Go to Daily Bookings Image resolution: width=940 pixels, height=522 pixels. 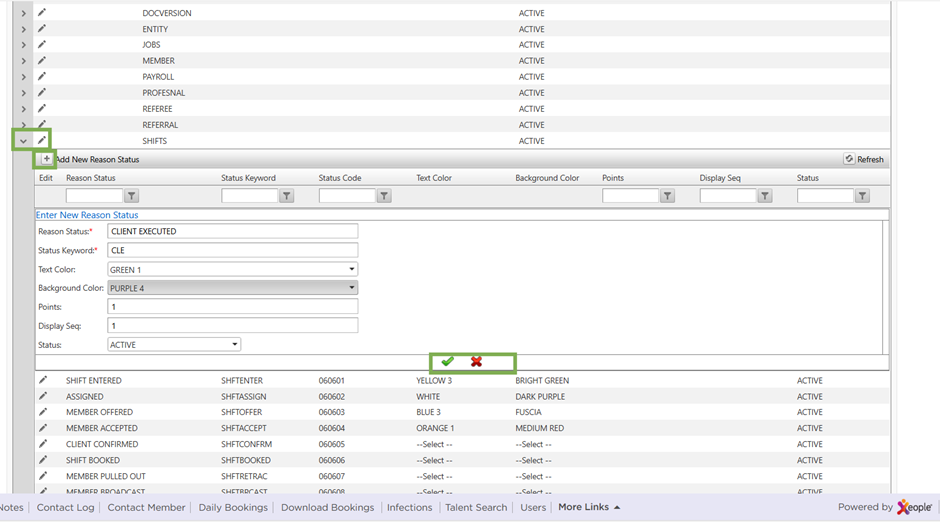[233, 507]
